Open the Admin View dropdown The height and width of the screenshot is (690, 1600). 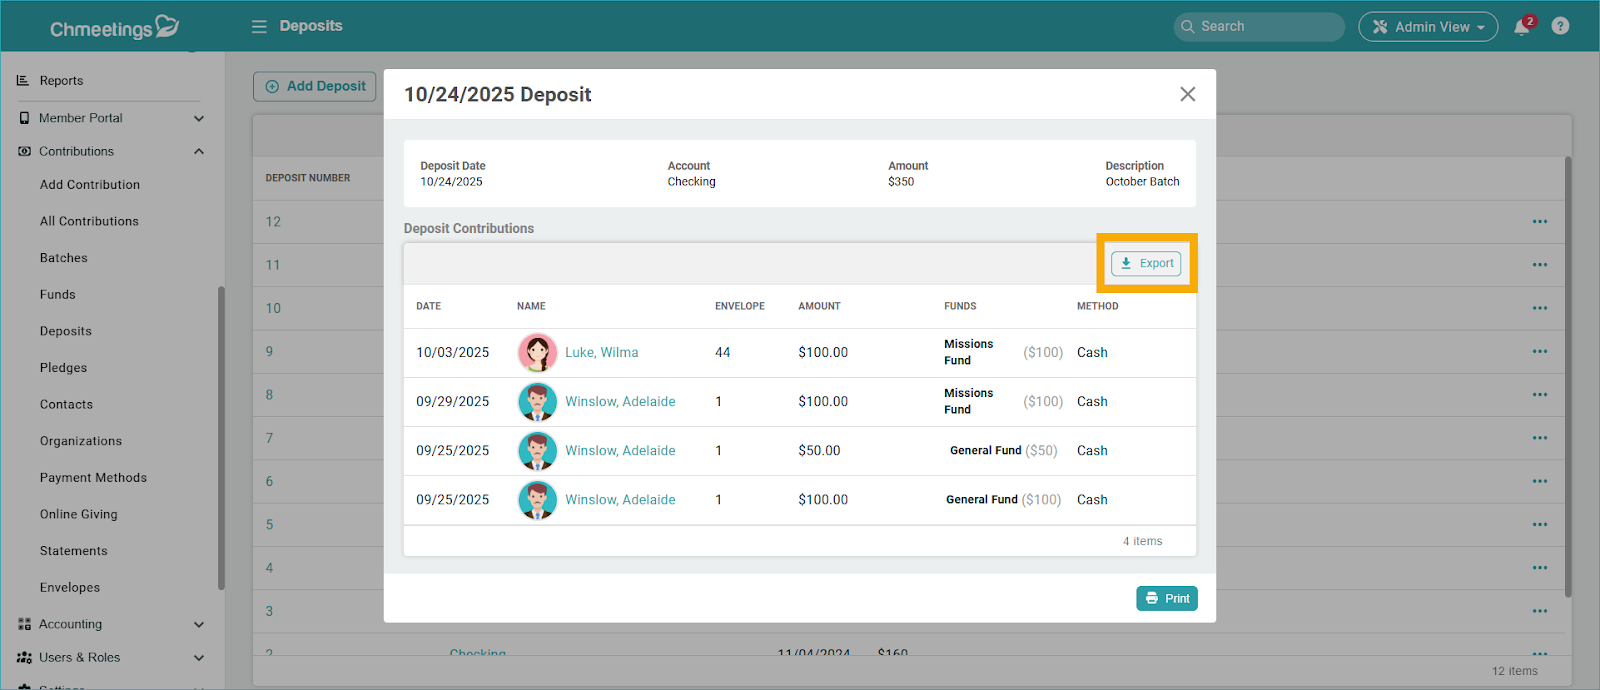click(1427, 27)
